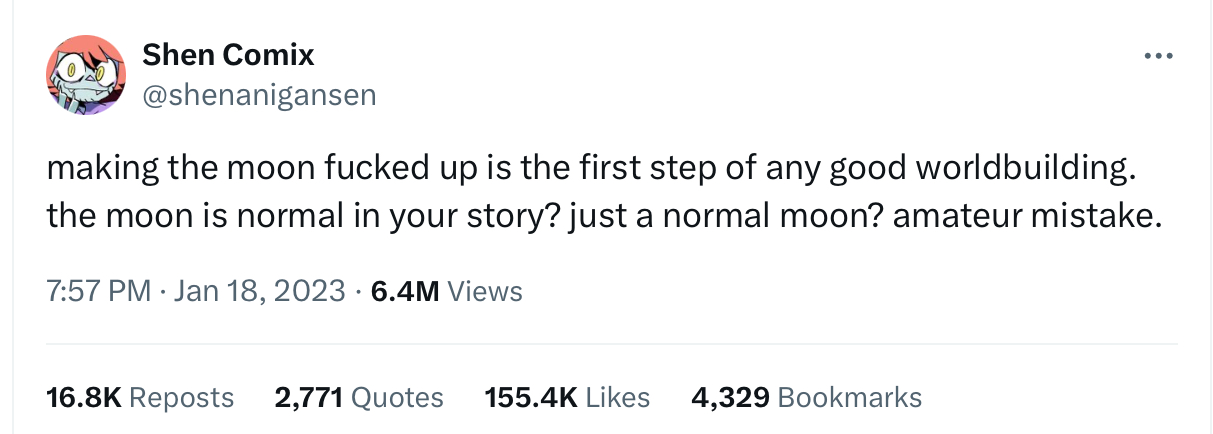Click the 7:57 PM timestamp
Viewport: 1213px width, 434px height.
click(98, 291)
